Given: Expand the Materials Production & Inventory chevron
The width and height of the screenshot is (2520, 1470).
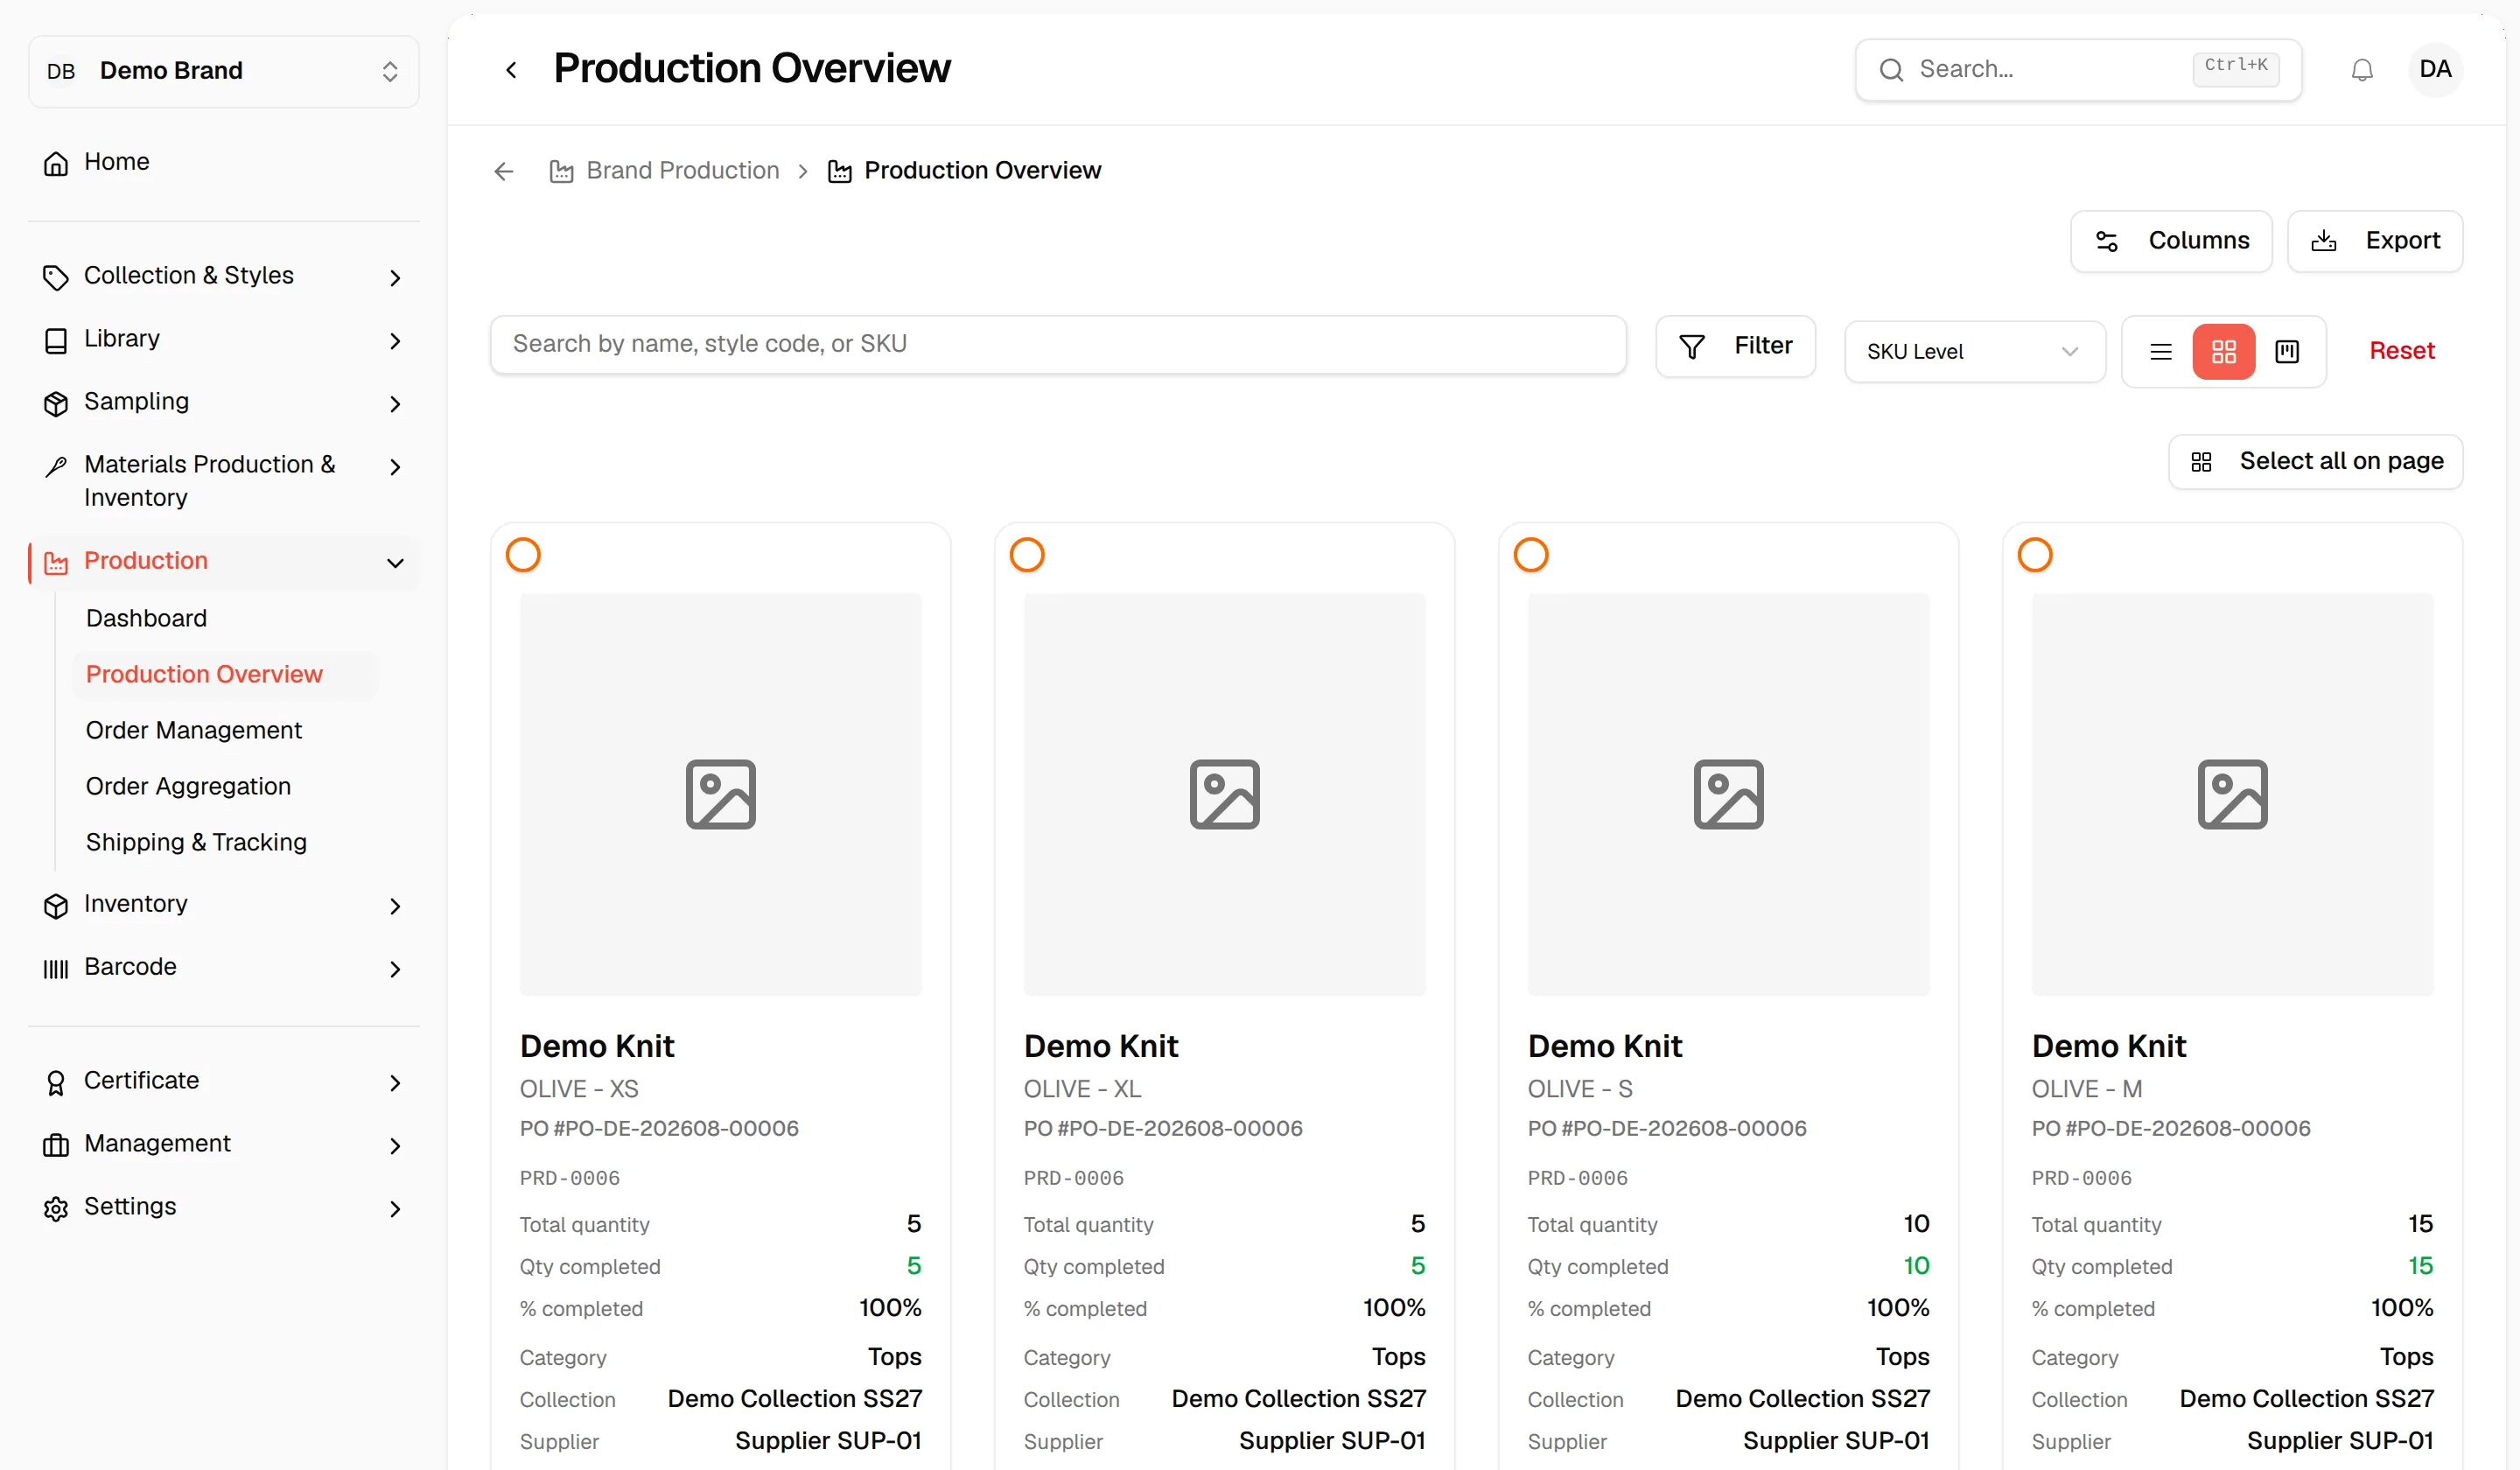Looking at the screenshot, I should pyautogui.click(x=395, y=467).
